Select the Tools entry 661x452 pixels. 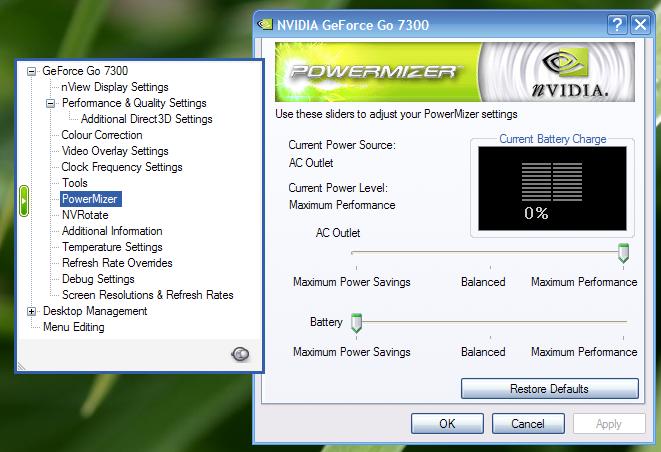pyautogui.click(x=75, y=183)
